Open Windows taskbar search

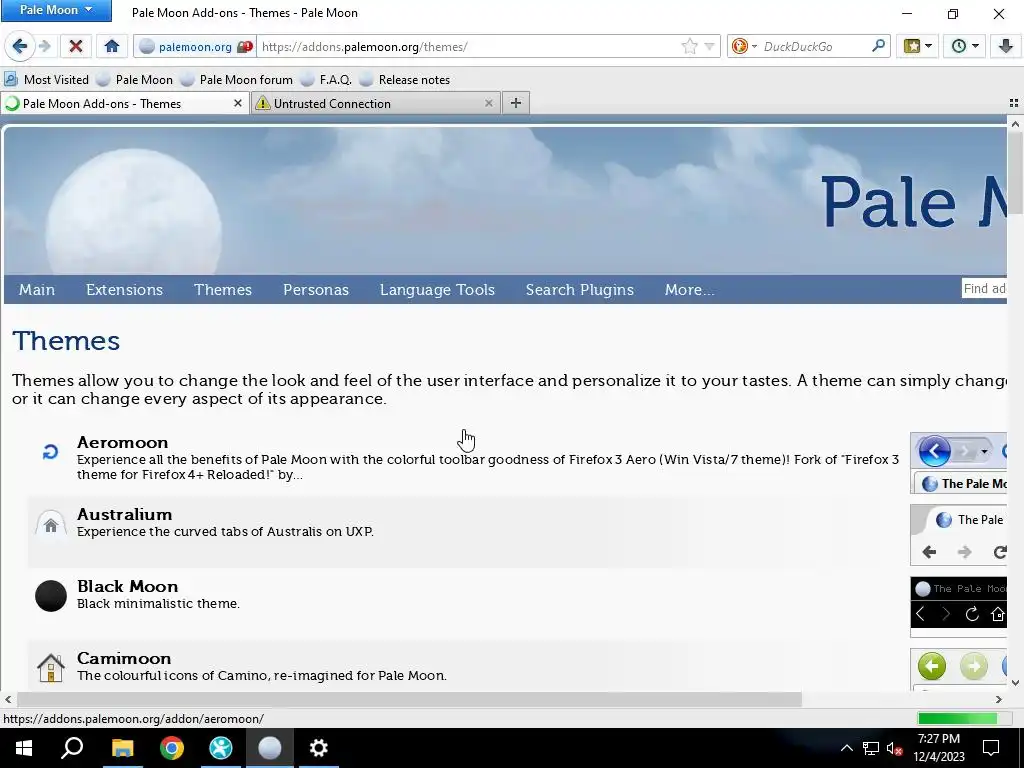[x=72, y=748]
